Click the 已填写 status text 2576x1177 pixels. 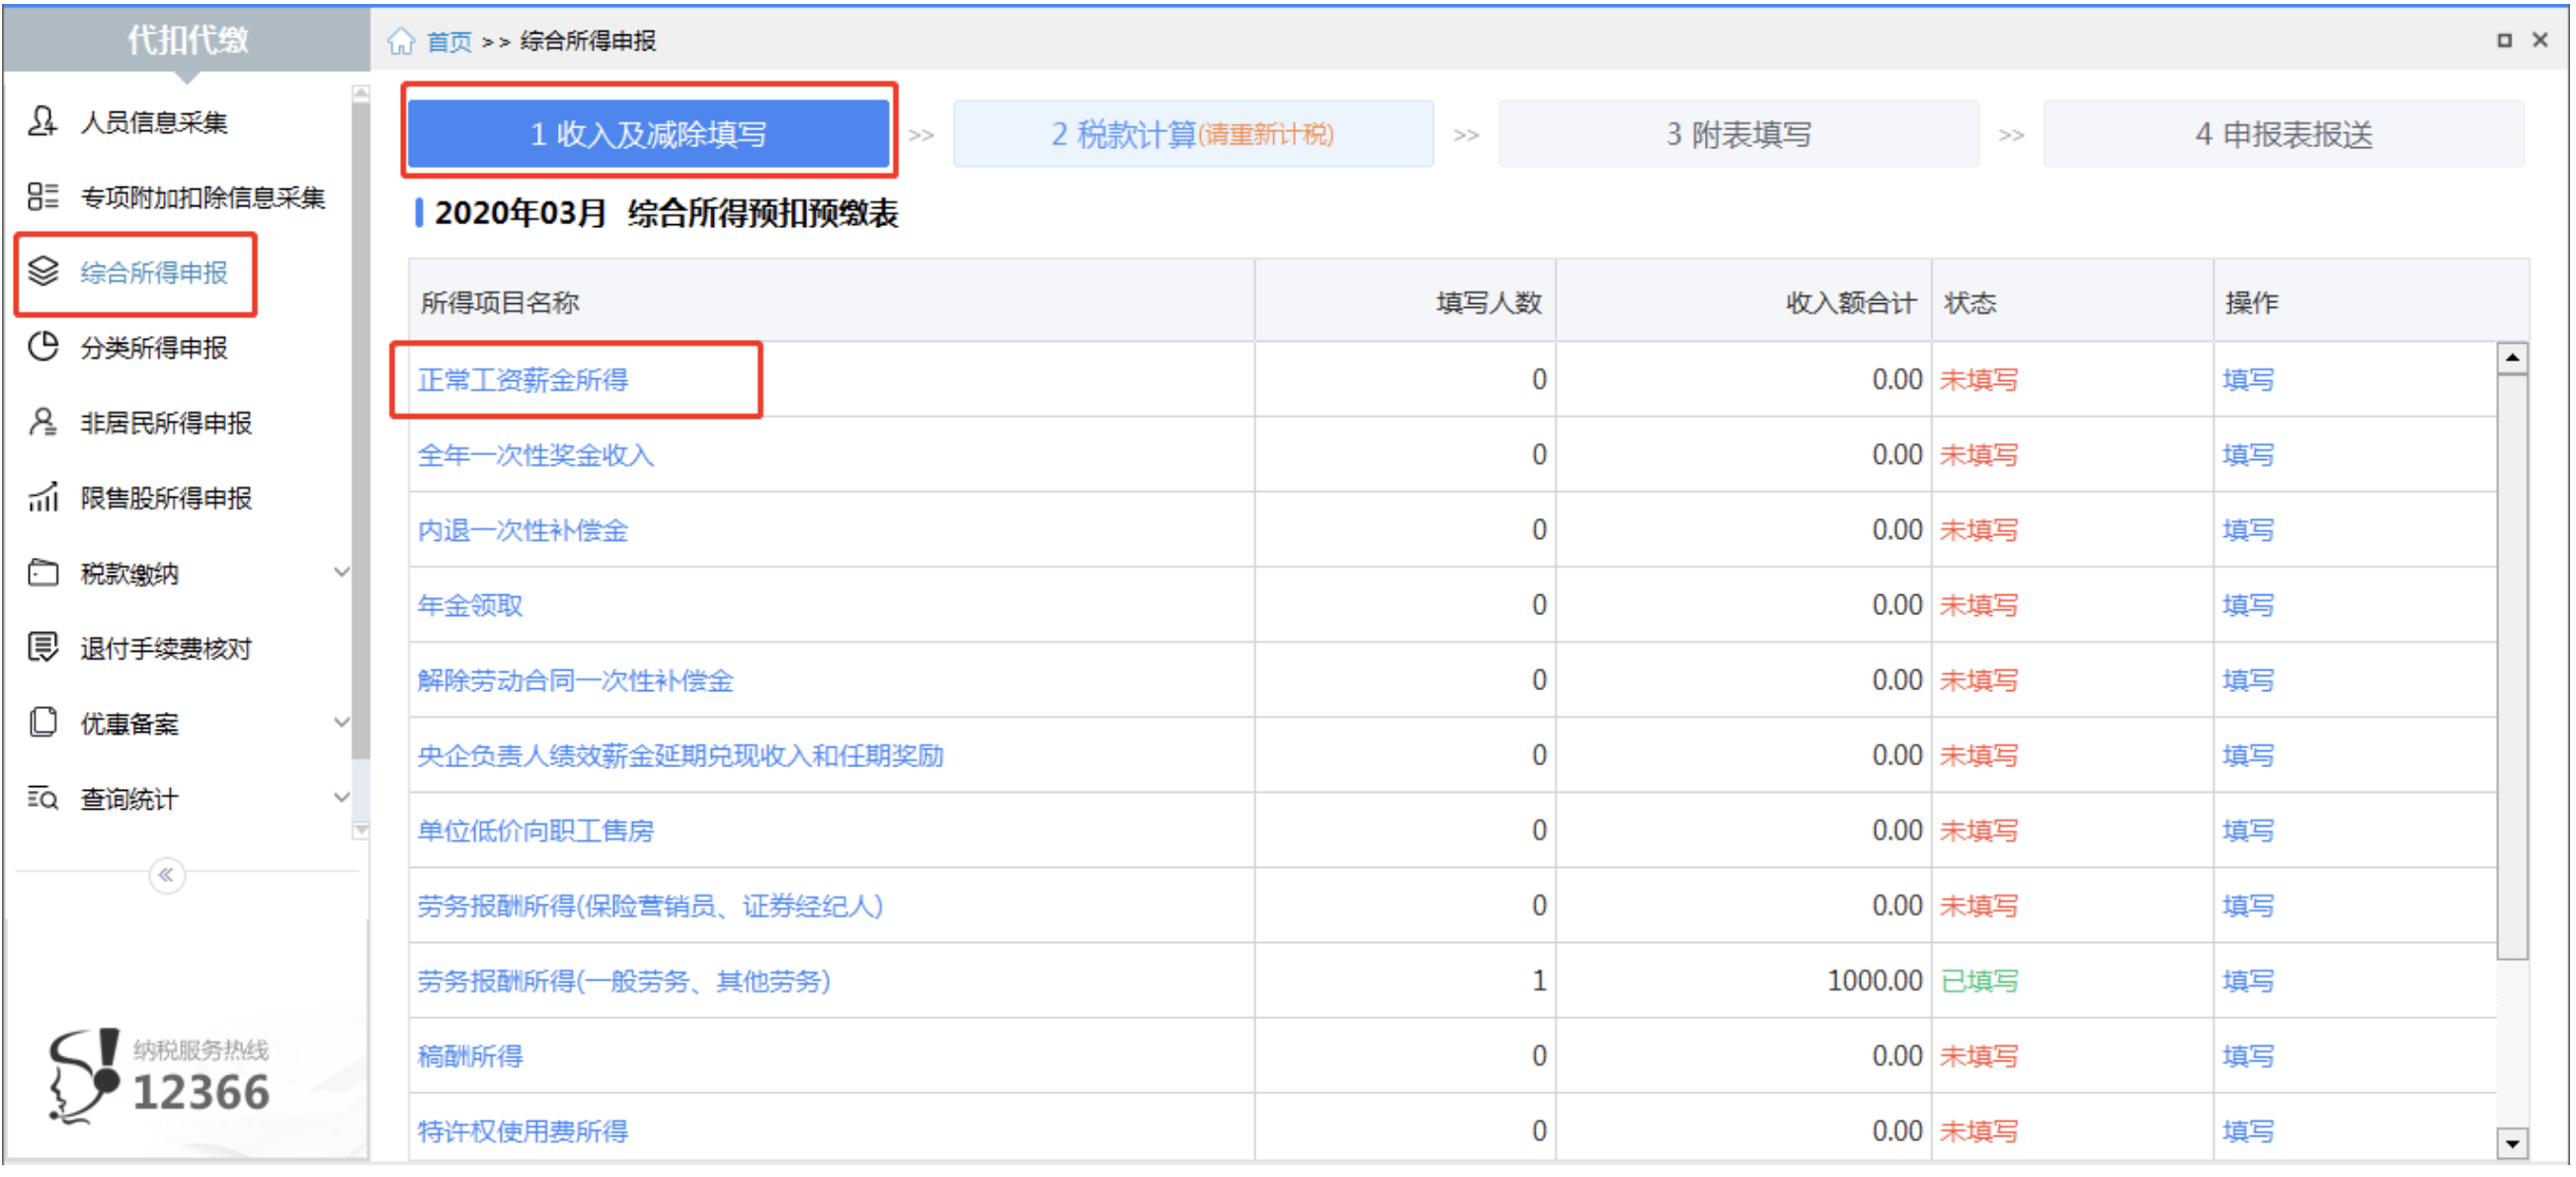click(x=1979, y=980)
